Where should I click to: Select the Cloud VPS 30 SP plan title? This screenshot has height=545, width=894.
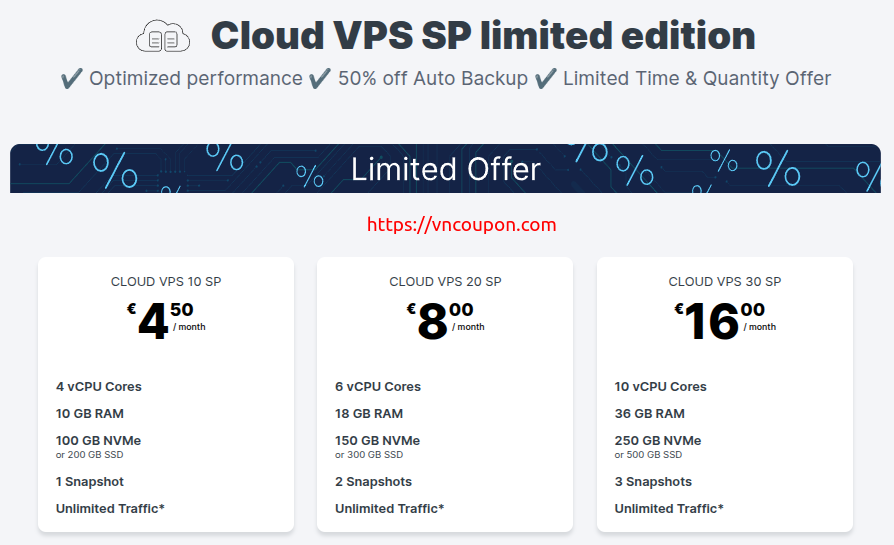coord(724,282)
